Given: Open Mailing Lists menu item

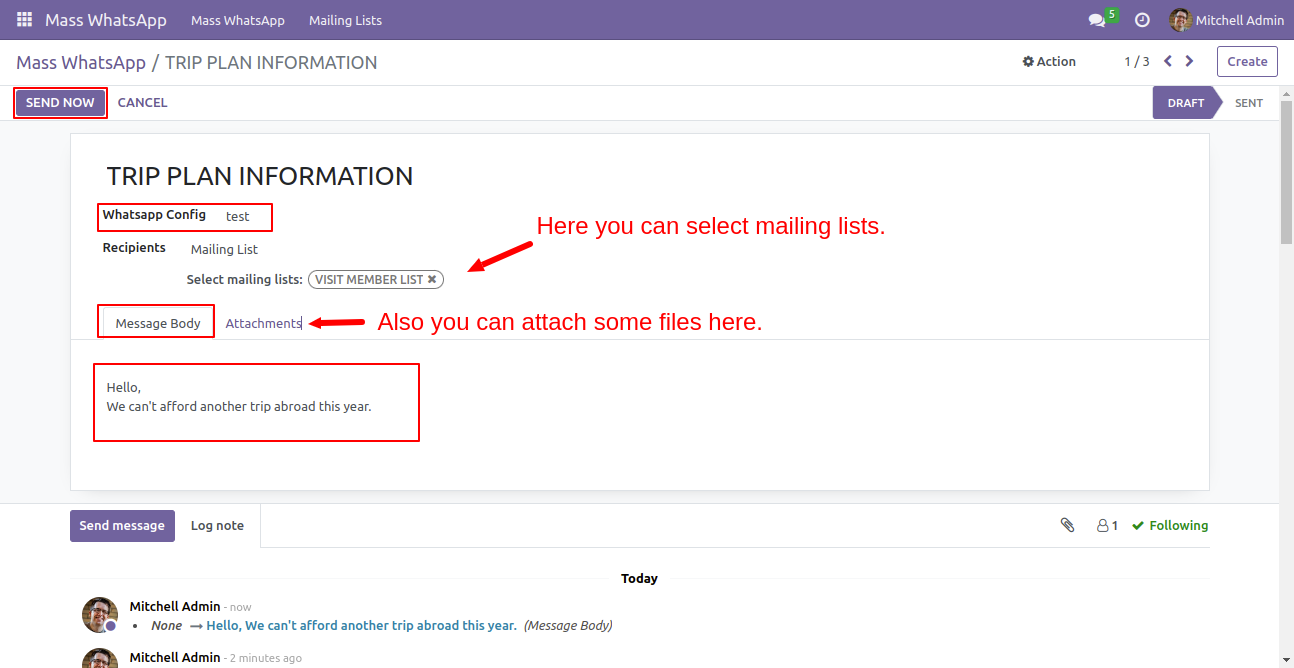Looking at the screenshot, I should coord(345,20).
